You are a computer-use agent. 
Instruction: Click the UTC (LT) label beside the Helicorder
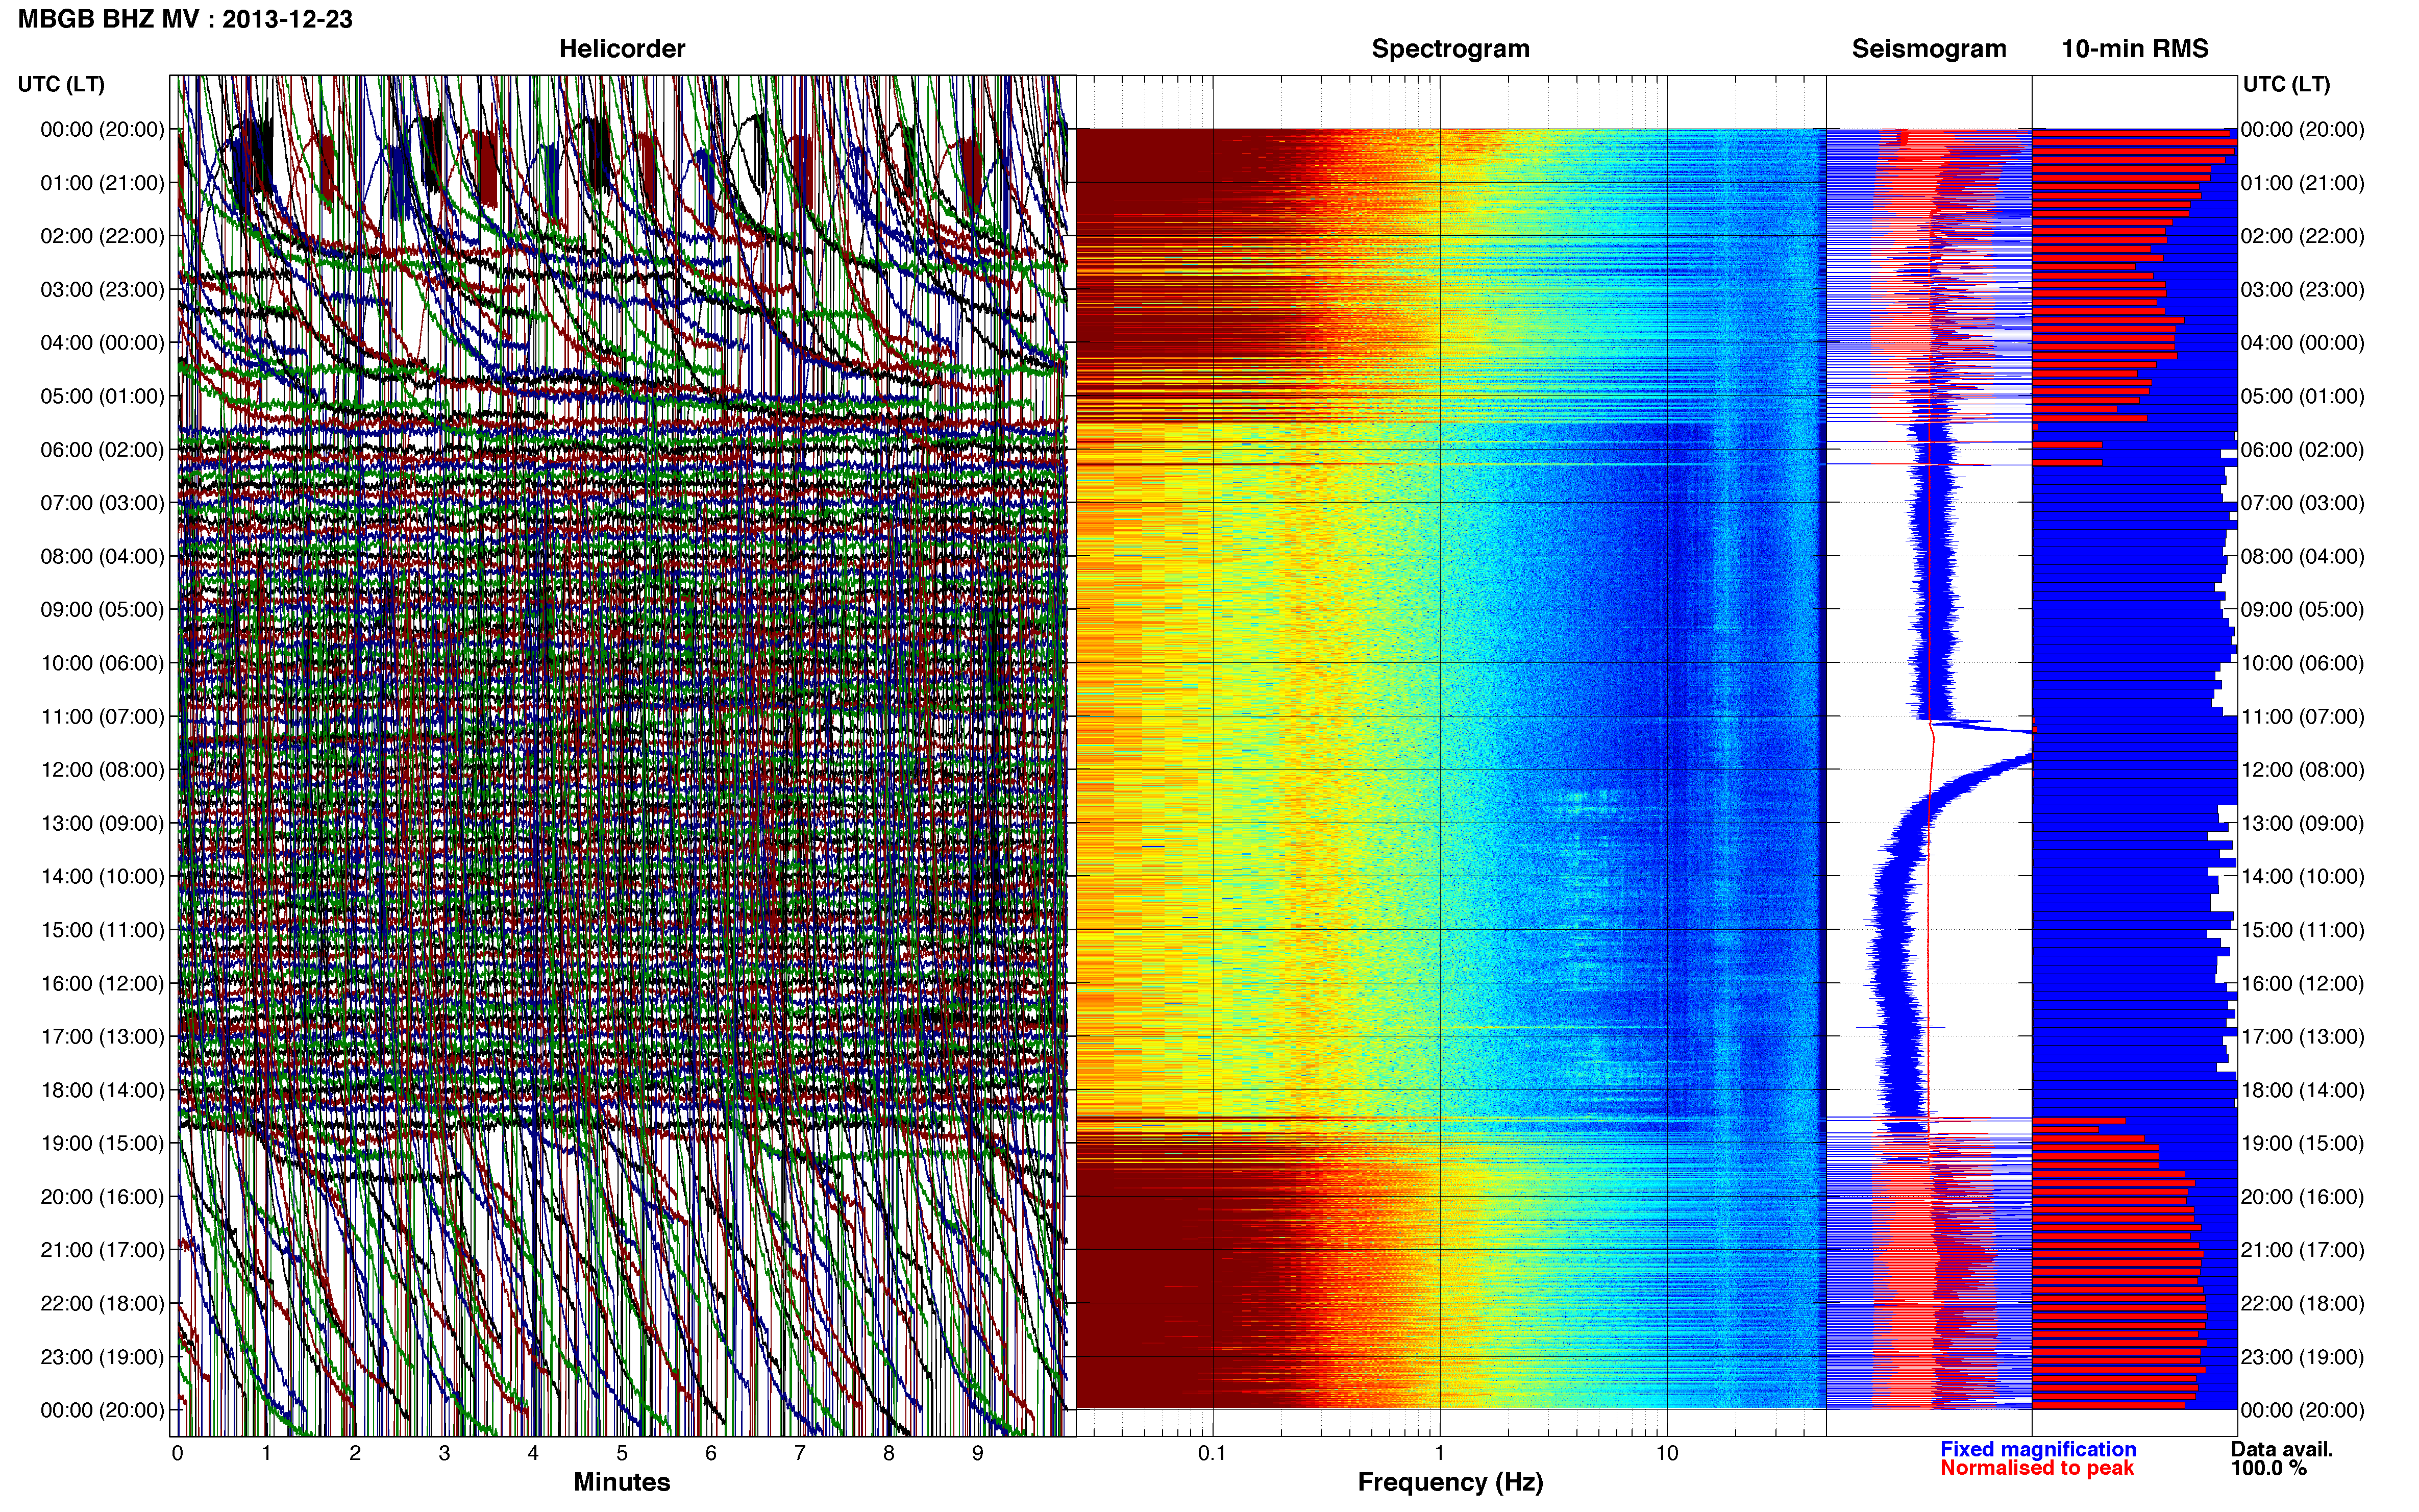click(61, 84)
